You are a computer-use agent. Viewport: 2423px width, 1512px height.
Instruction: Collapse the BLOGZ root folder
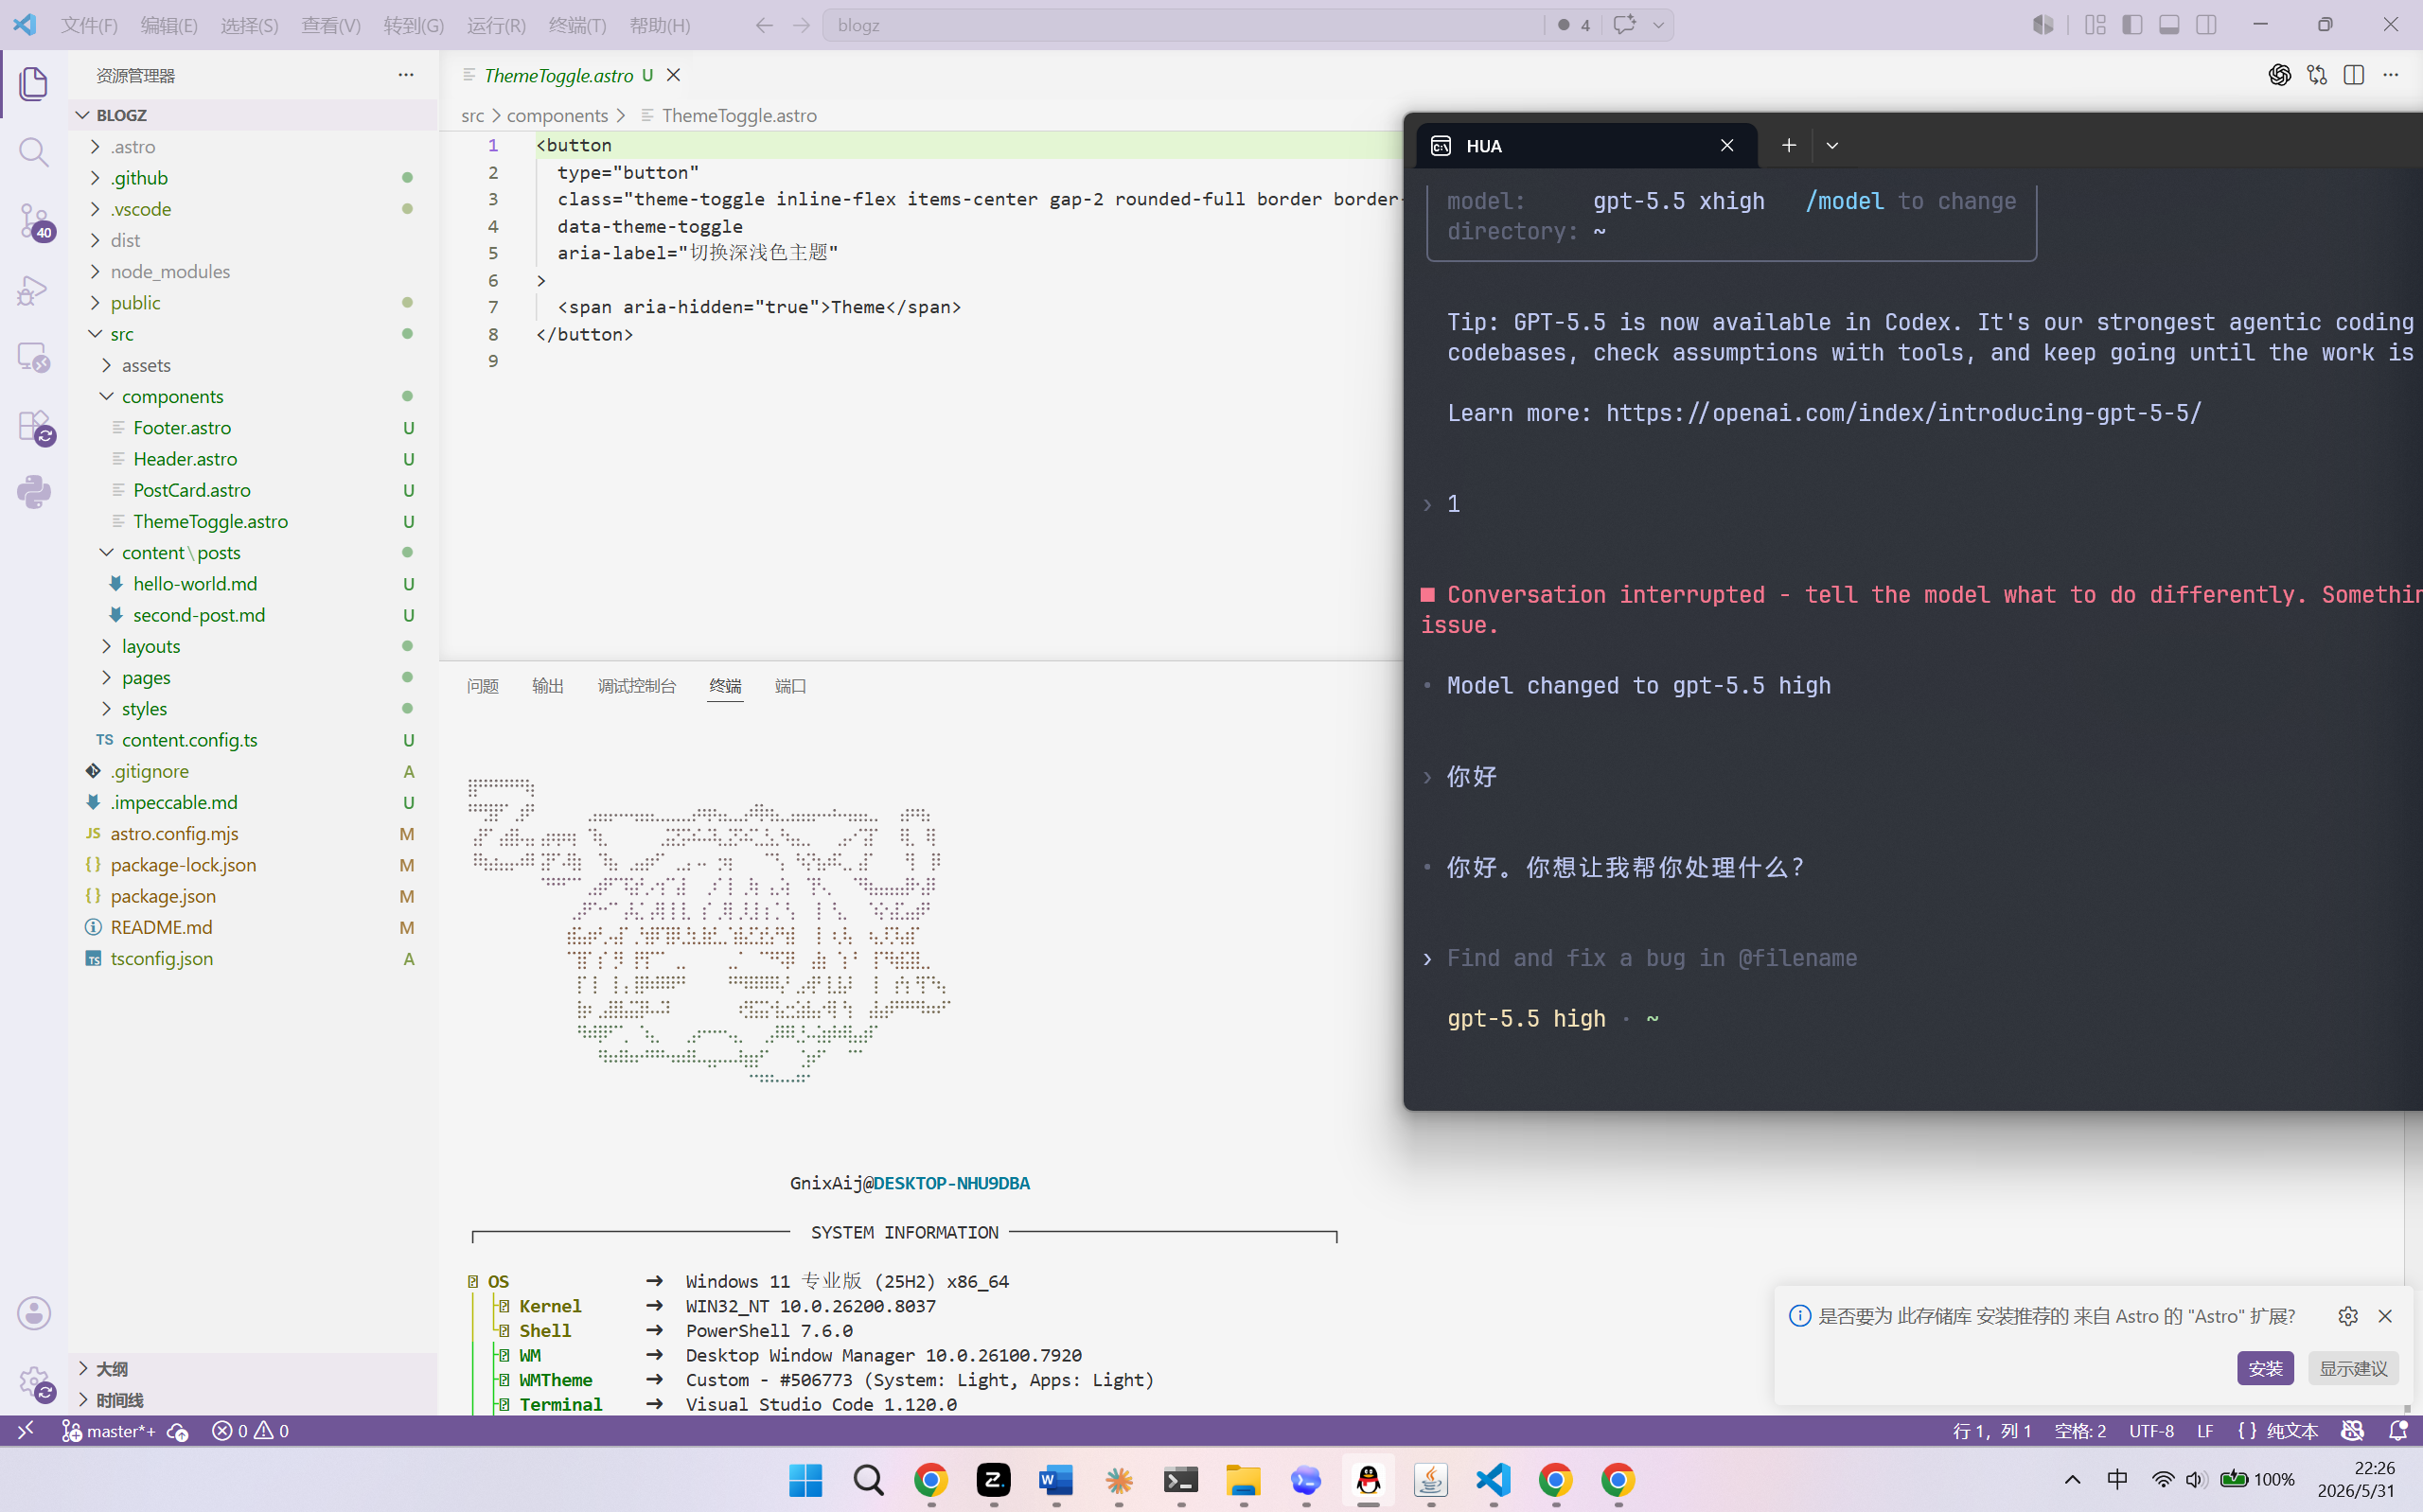click(x=253, y=115)
